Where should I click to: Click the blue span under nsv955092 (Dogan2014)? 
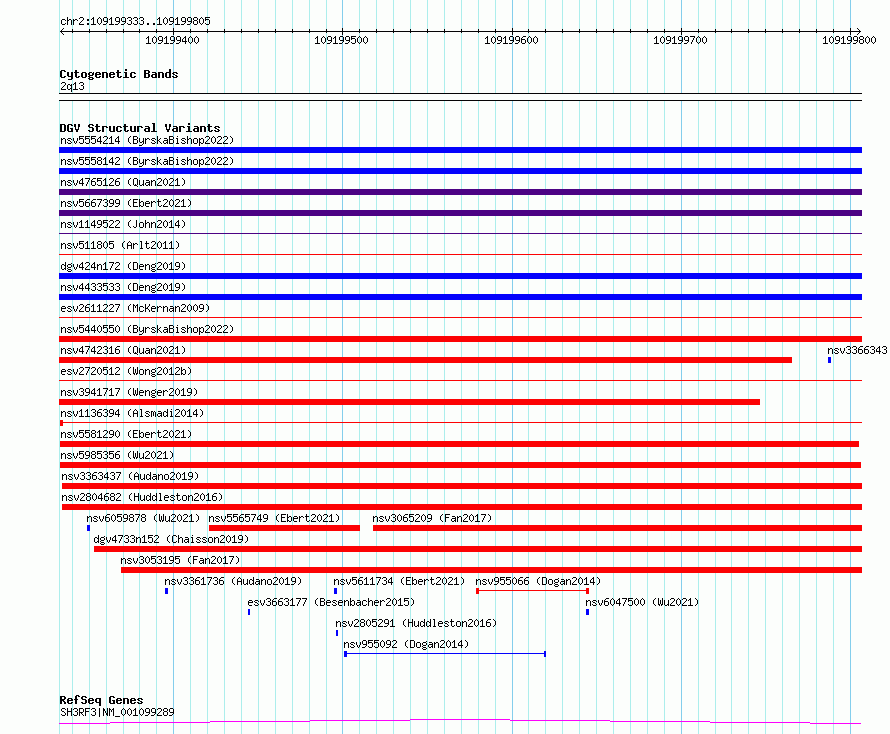445,655
